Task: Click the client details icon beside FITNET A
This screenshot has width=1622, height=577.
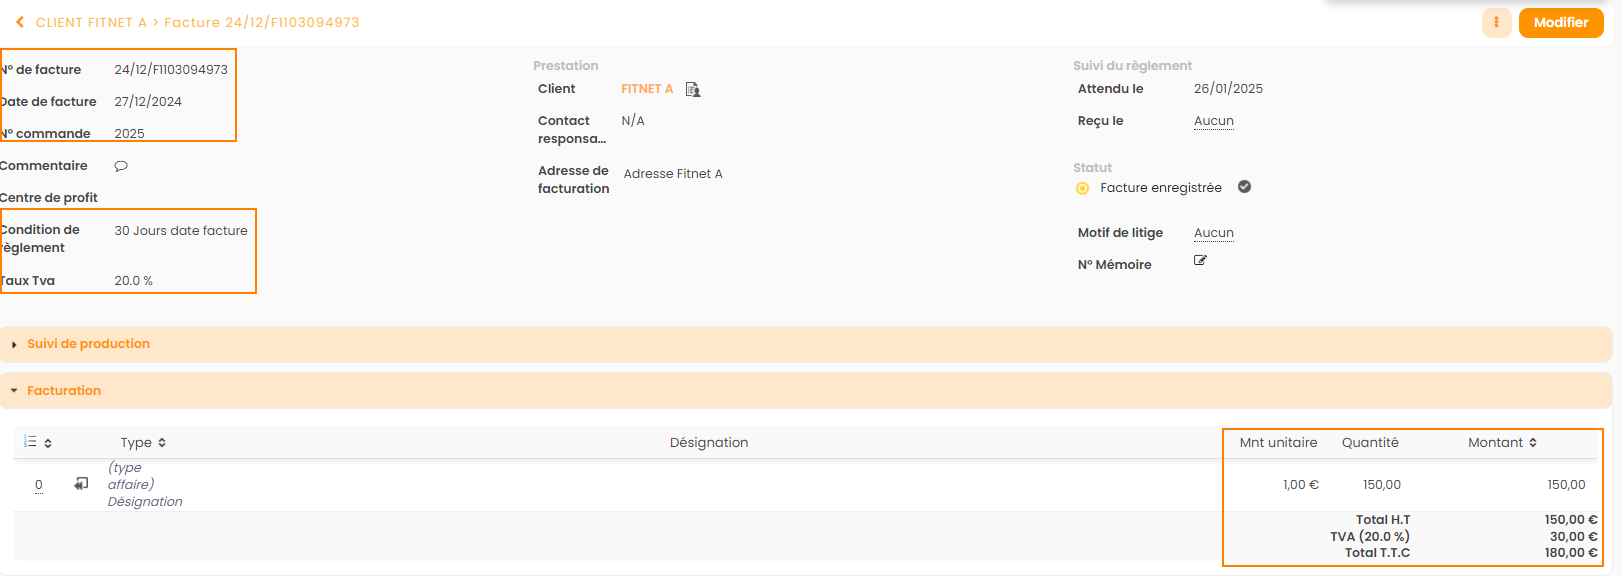Action: coord(693,90)
